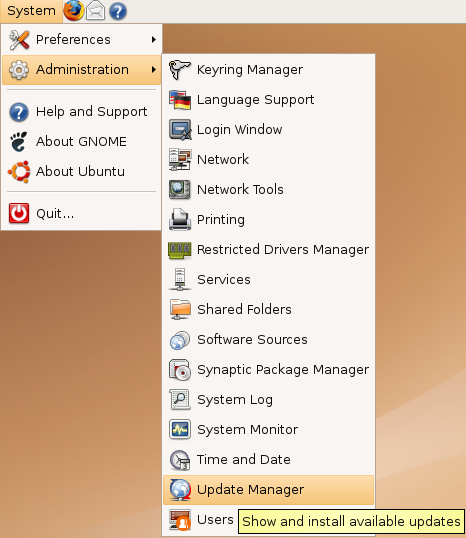Open Software Sources entry
This screenshot has width=466, height=538.
[268, 340]
